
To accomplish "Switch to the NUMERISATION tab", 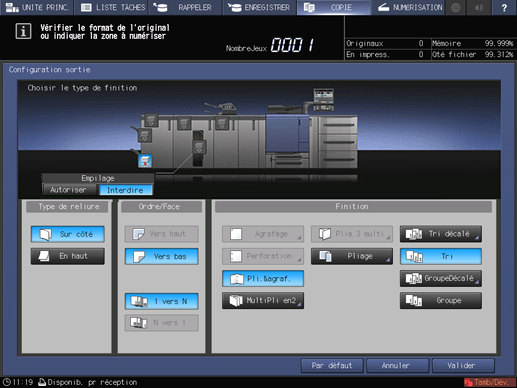I will pos(408,7).
